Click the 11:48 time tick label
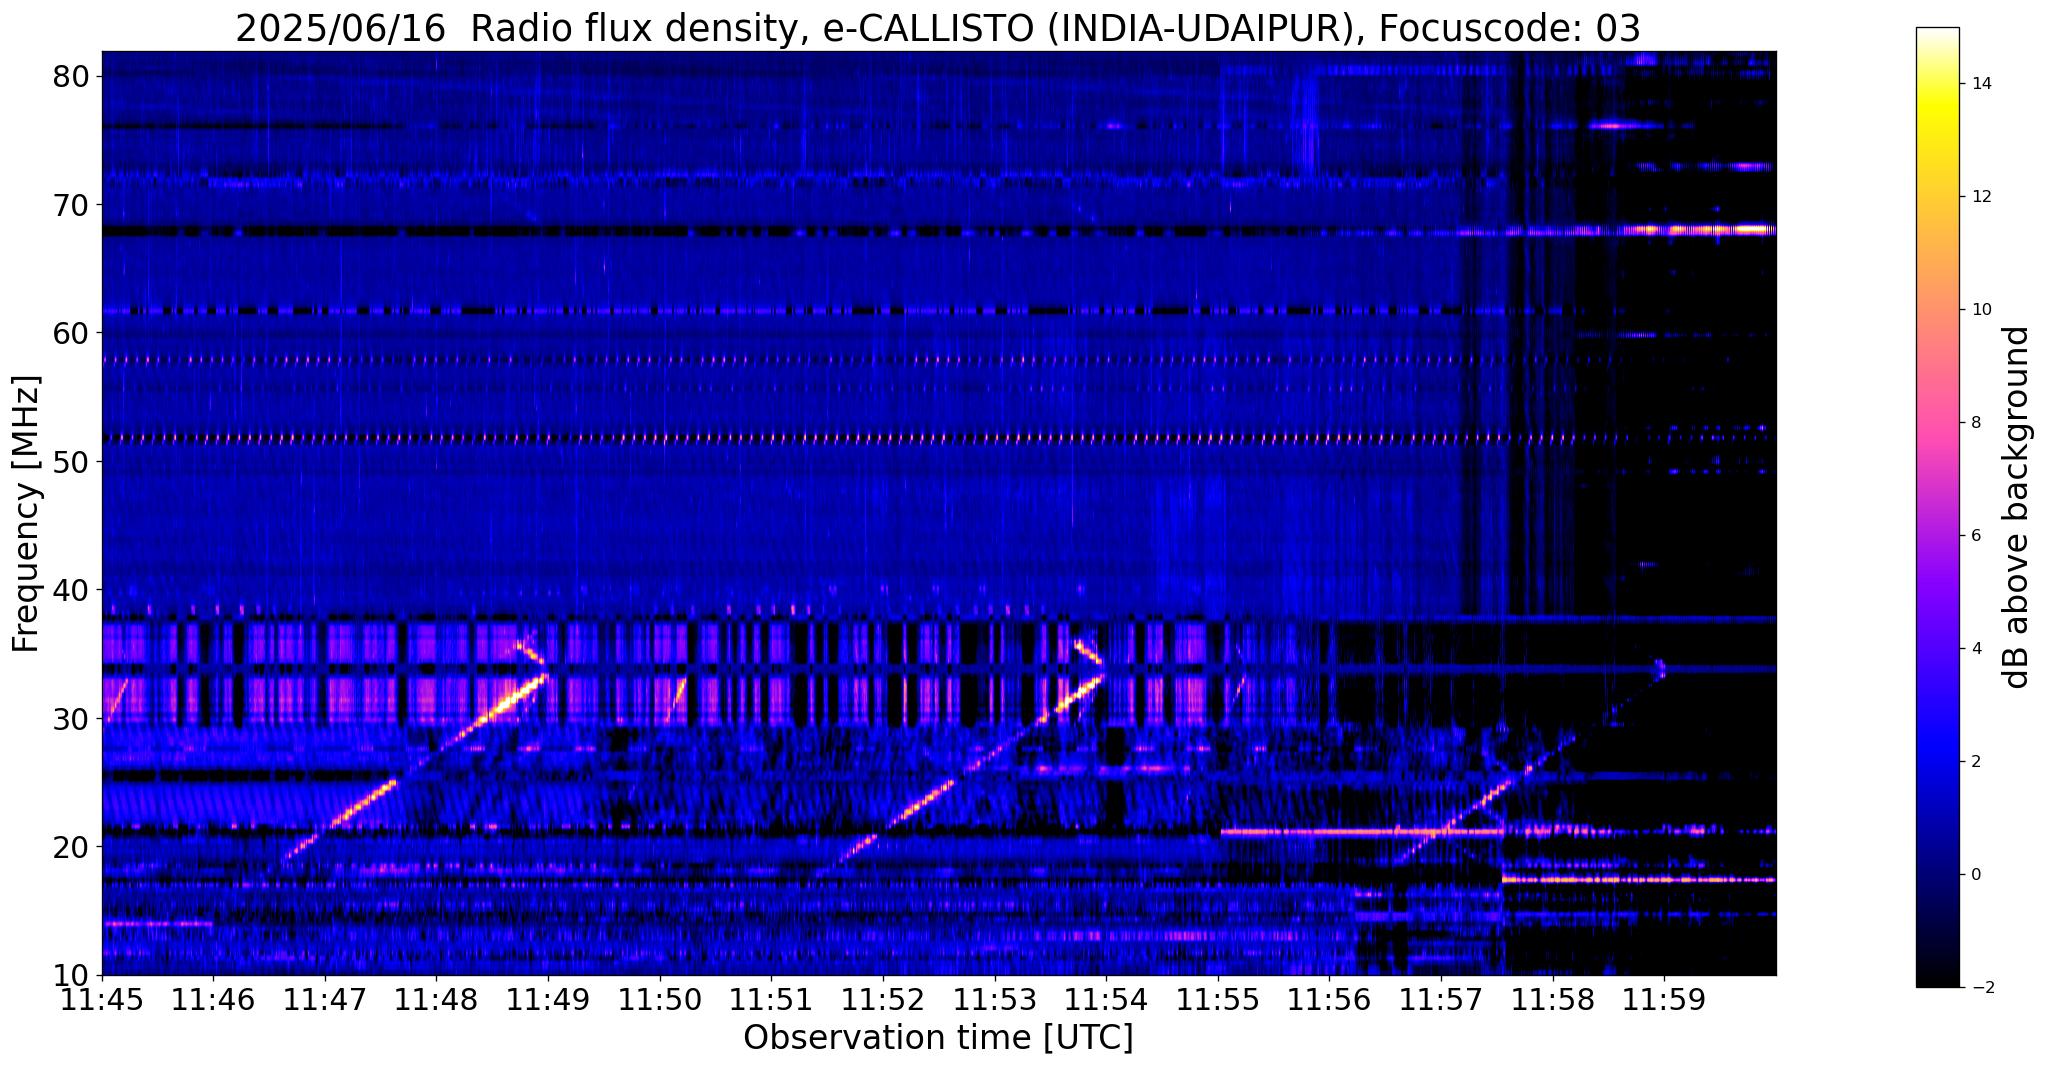Viewport: 2047px width, 1067px height. (436, 1000)
